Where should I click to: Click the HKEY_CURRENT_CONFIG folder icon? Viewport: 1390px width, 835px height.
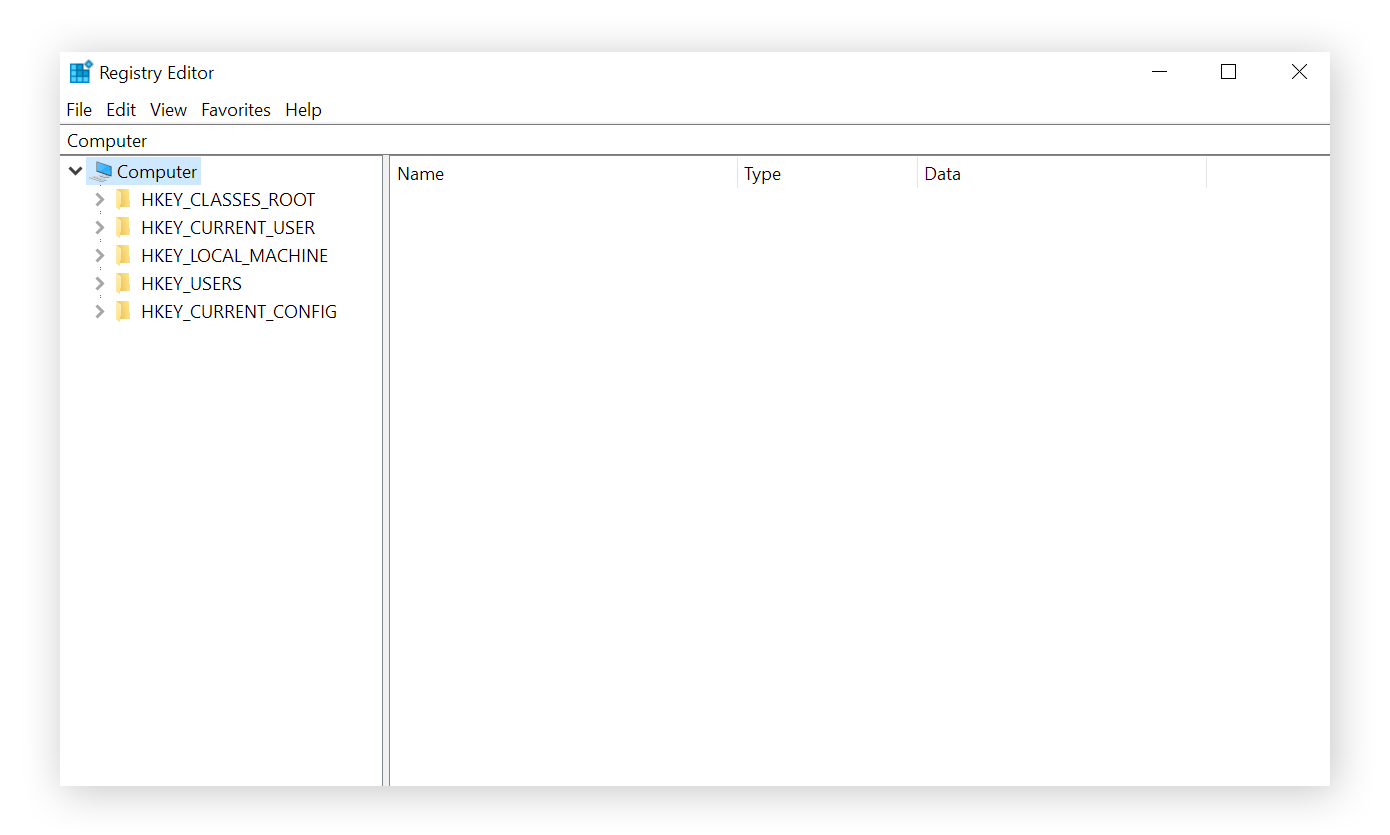click(122, 311)
